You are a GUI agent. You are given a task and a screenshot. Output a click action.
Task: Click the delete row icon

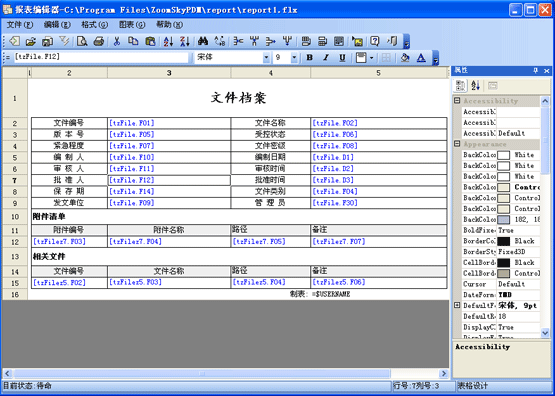coord(270,41)
